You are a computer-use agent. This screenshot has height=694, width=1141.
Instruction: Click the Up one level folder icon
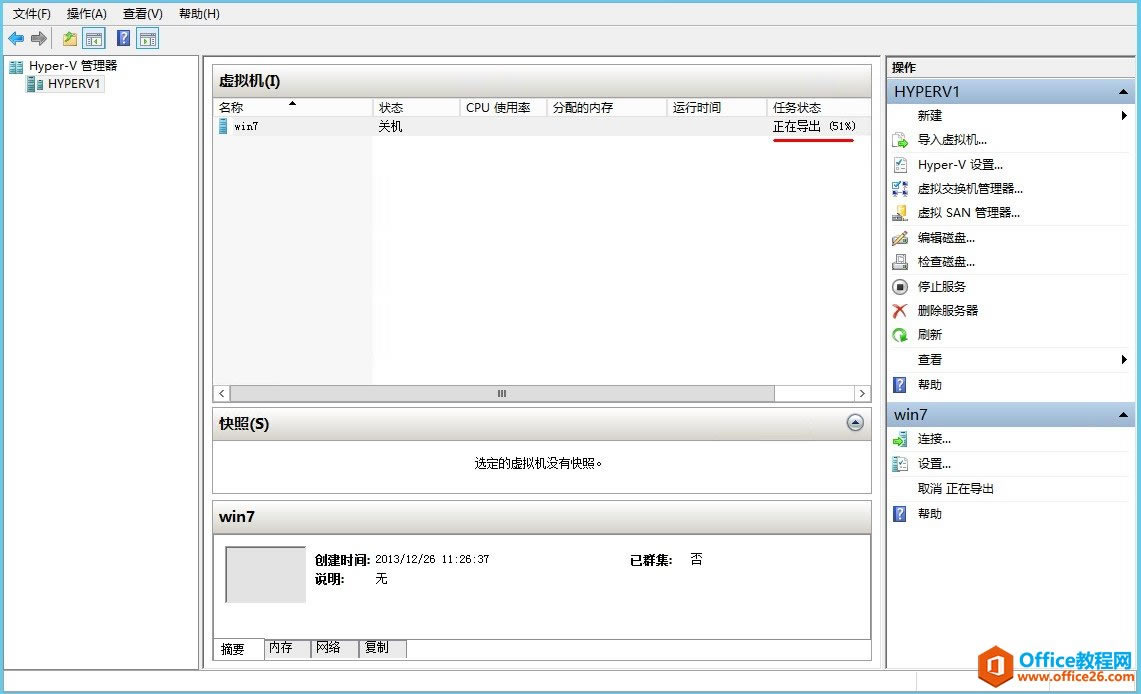click(70, 39)
